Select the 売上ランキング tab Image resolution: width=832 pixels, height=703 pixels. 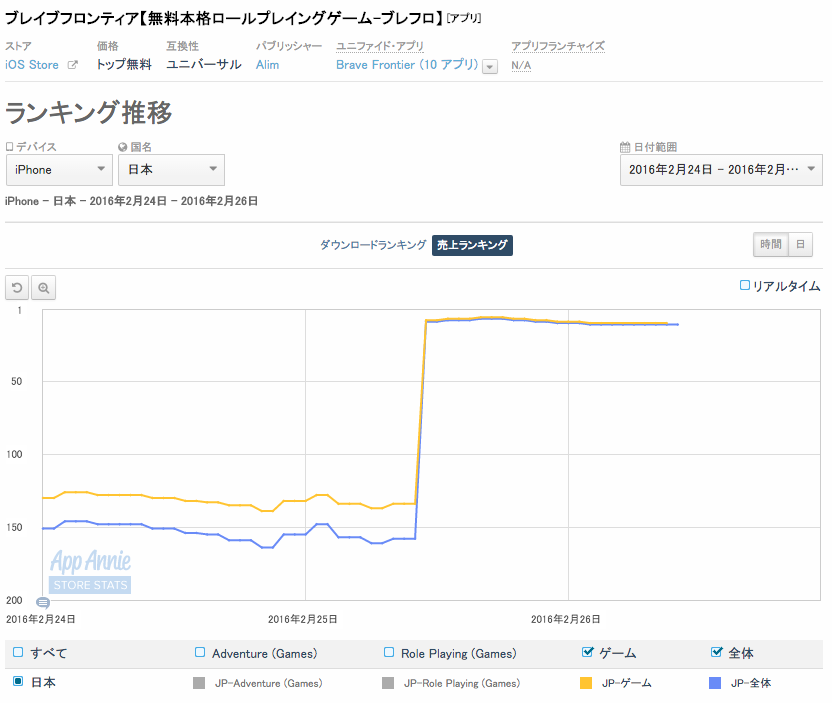pyautogui.click(x=472, y=245)
